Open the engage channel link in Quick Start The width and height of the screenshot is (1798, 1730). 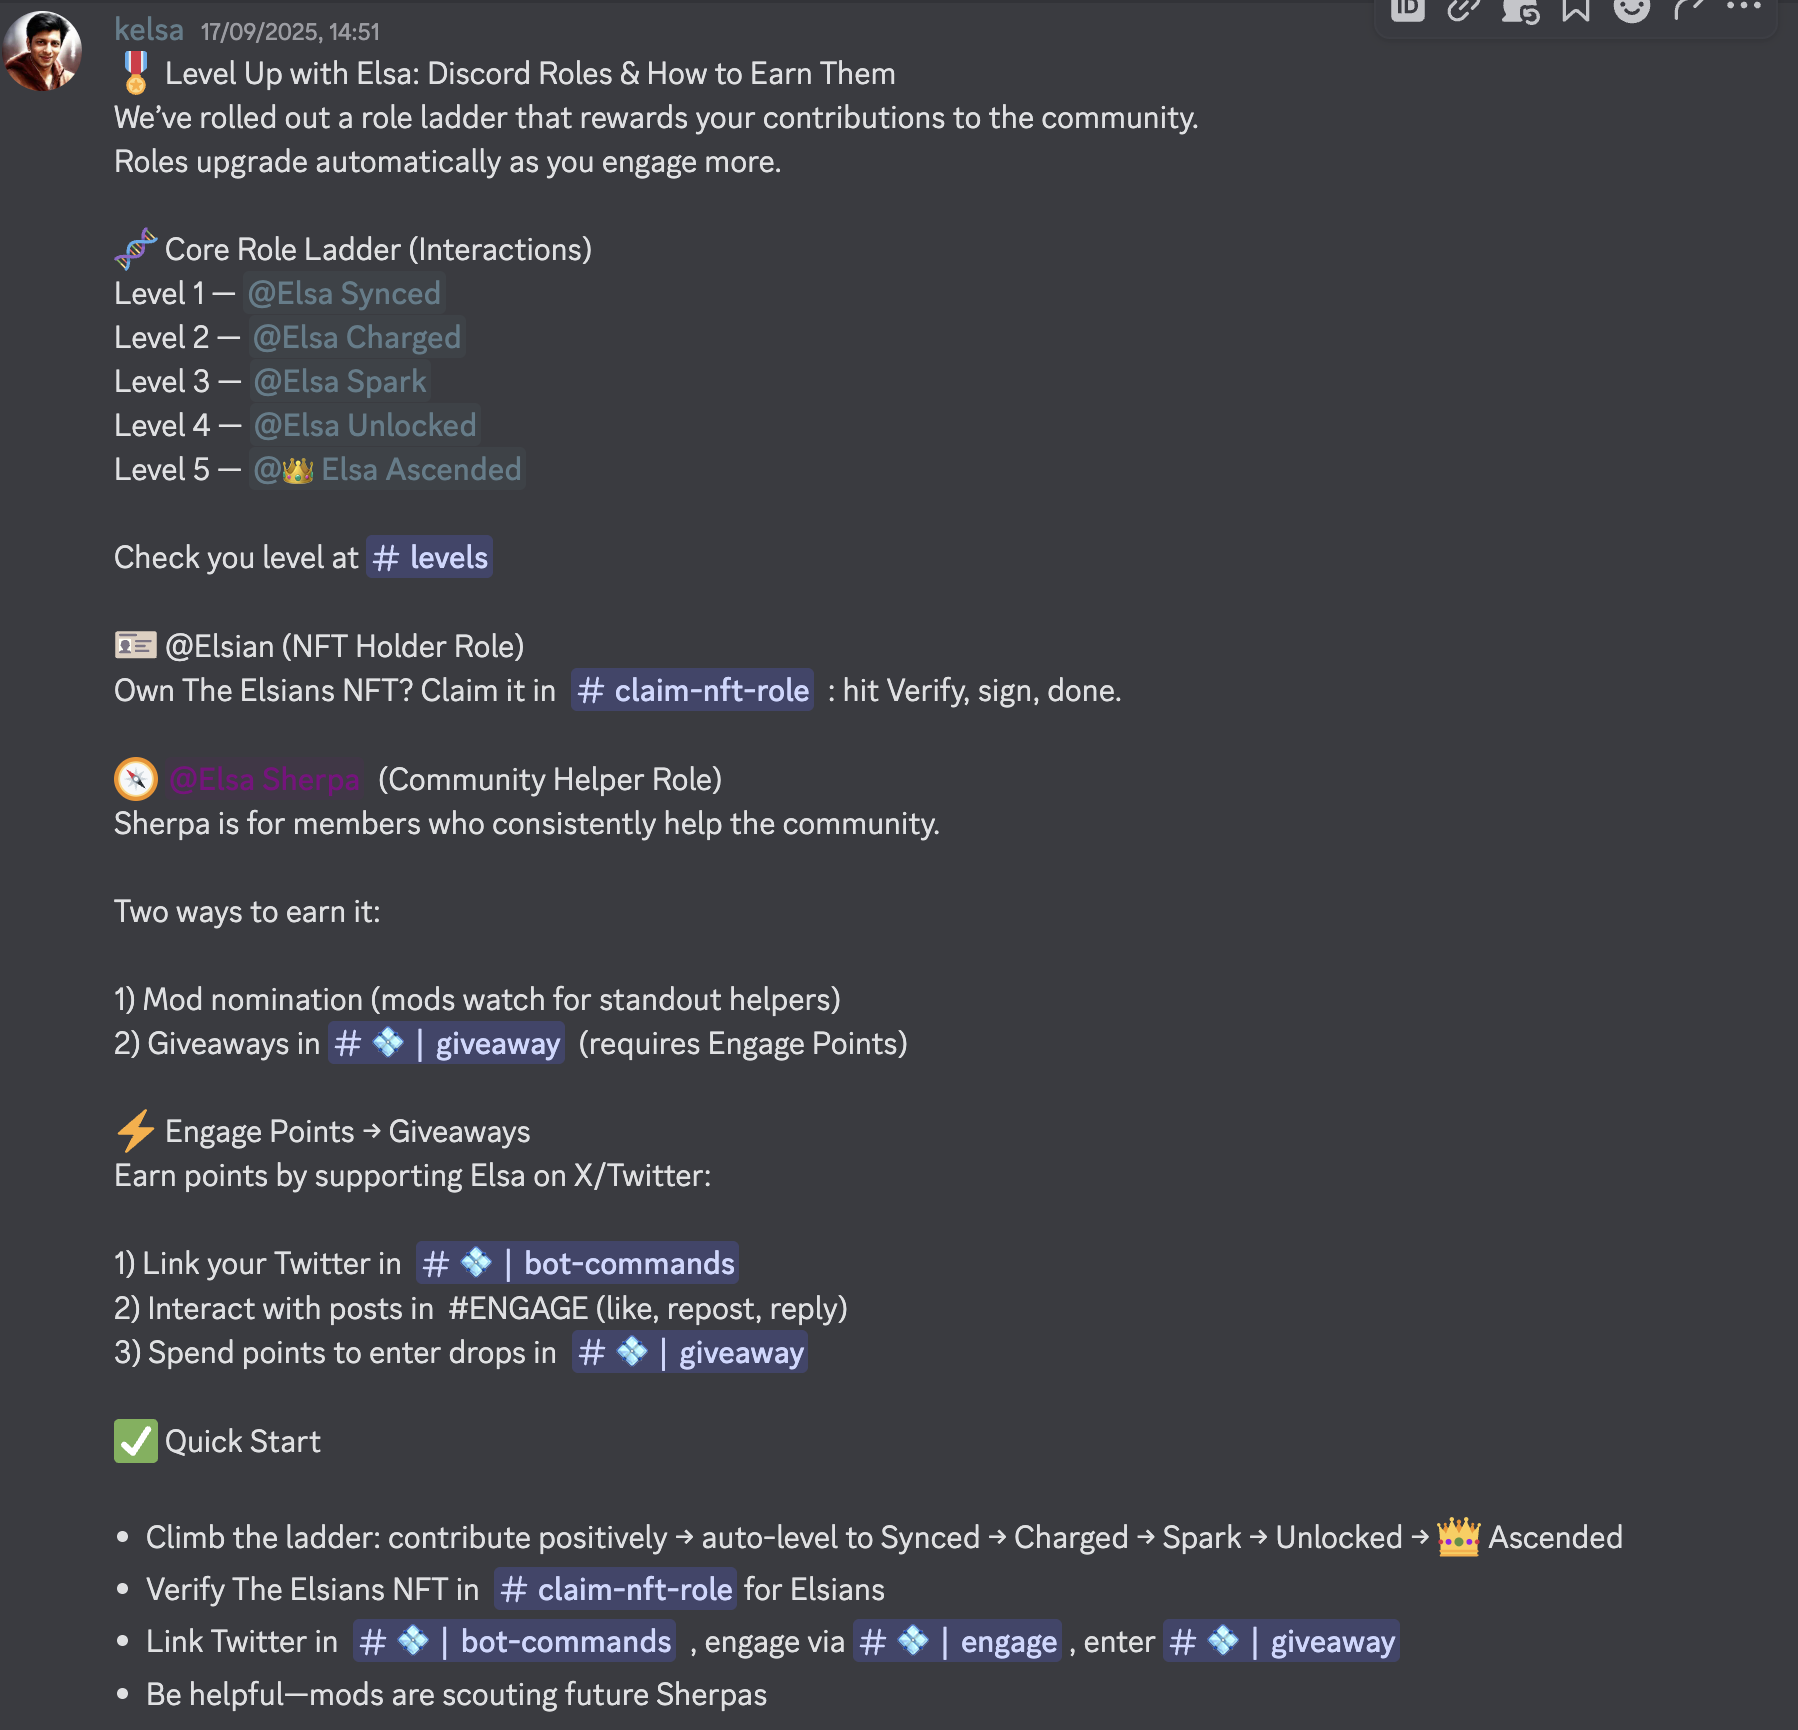pos(957,1642)
